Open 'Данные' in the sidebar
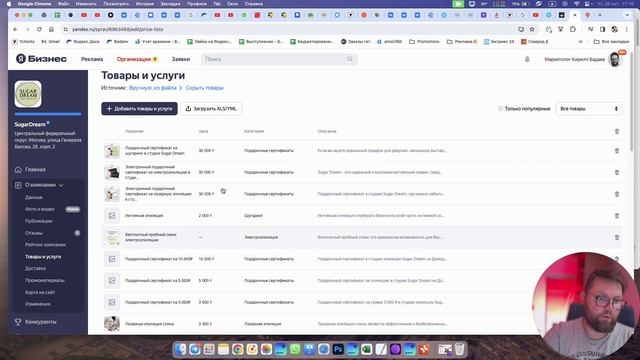 coord(34,197)
